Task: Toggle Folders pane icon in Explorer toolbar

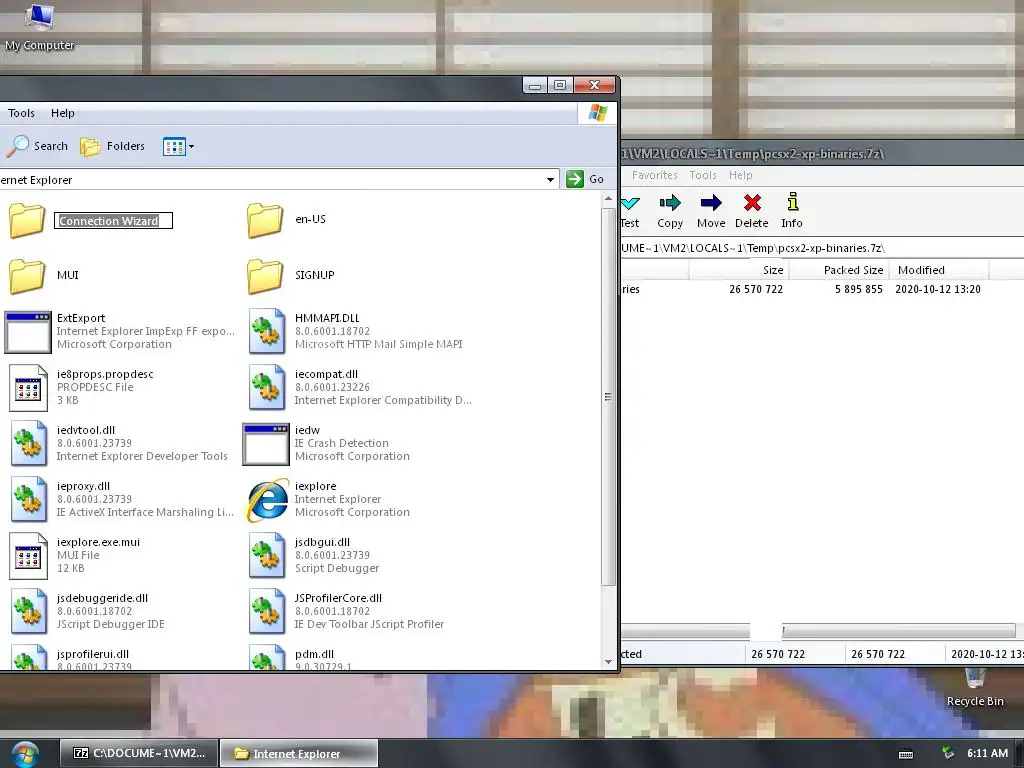Action: pos(90,146)
